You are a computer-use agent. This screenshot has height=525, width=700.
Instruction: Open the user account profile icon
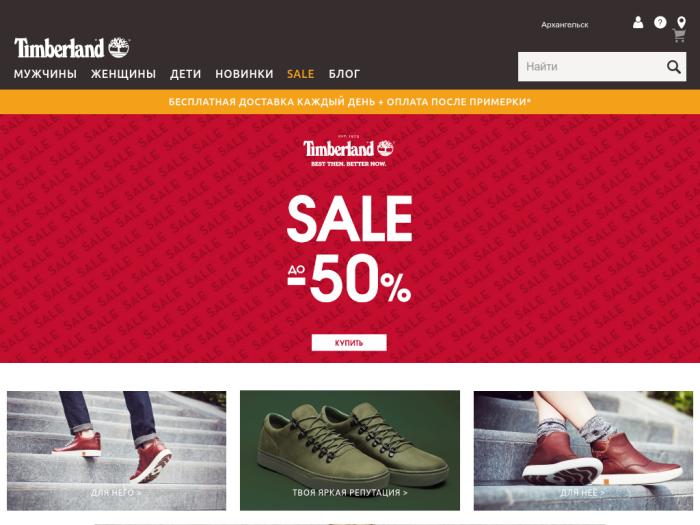(638, 22)
